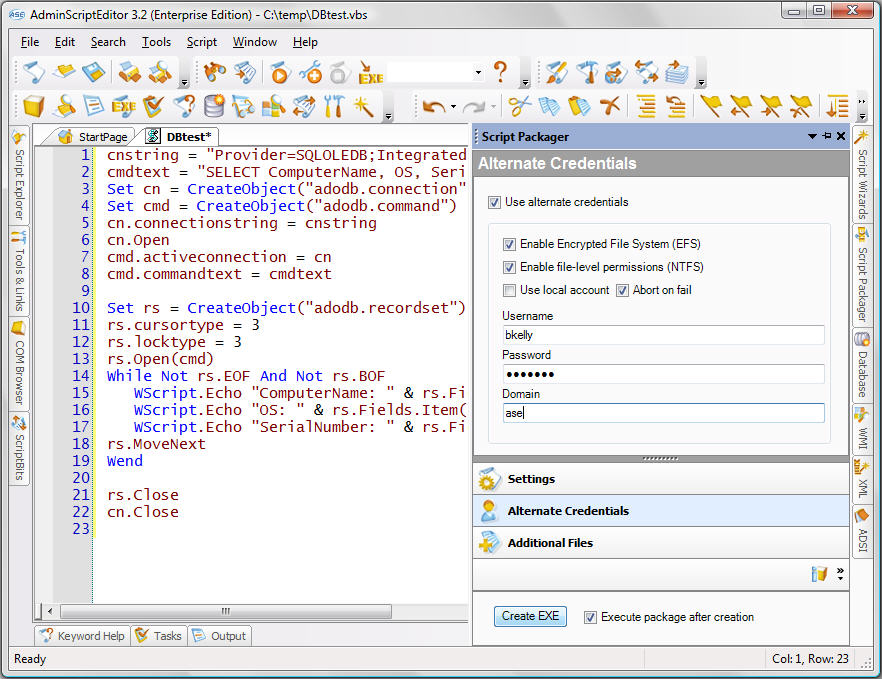Run the script with orange play icon
882x679 pixels.
280,73
